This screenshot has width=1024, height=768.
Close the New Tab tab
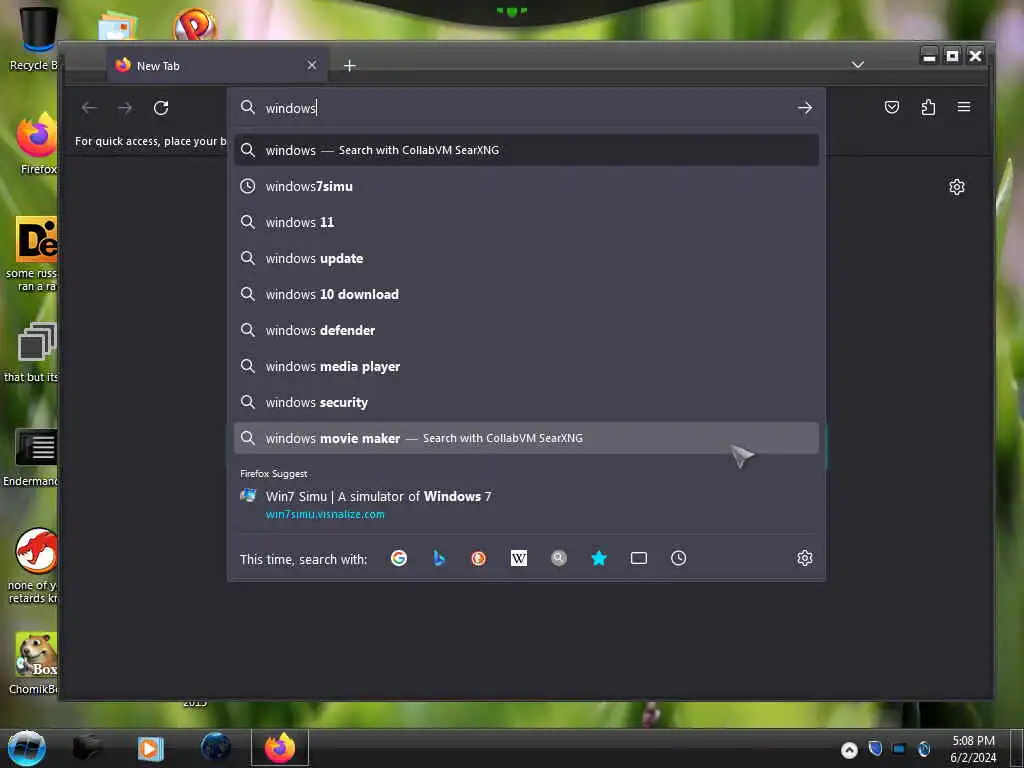point(312,65)
